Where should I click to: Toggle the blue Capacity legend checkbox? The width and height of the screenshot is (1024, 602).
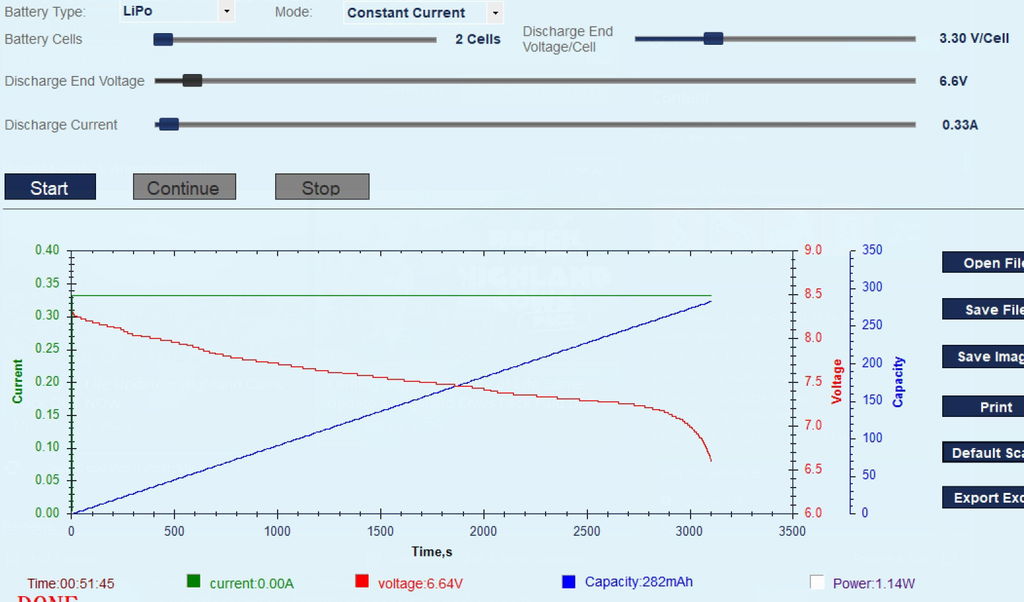pyautogui.click(x=569, y=580)
